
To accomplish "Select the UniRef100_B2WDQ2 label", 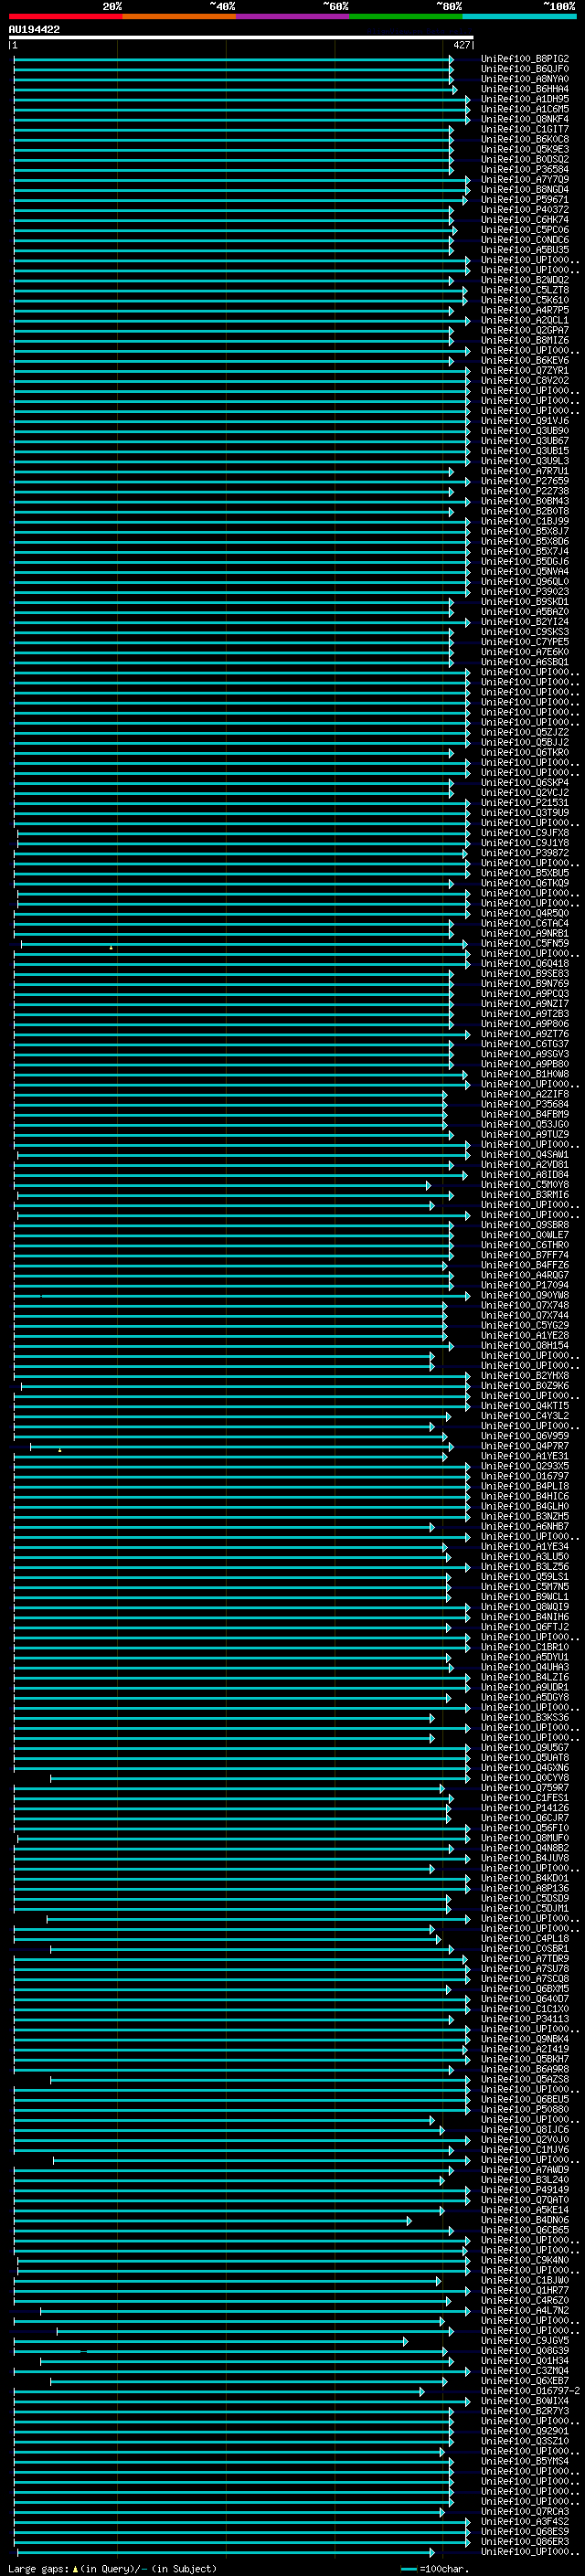I will (x=525, y=280).
